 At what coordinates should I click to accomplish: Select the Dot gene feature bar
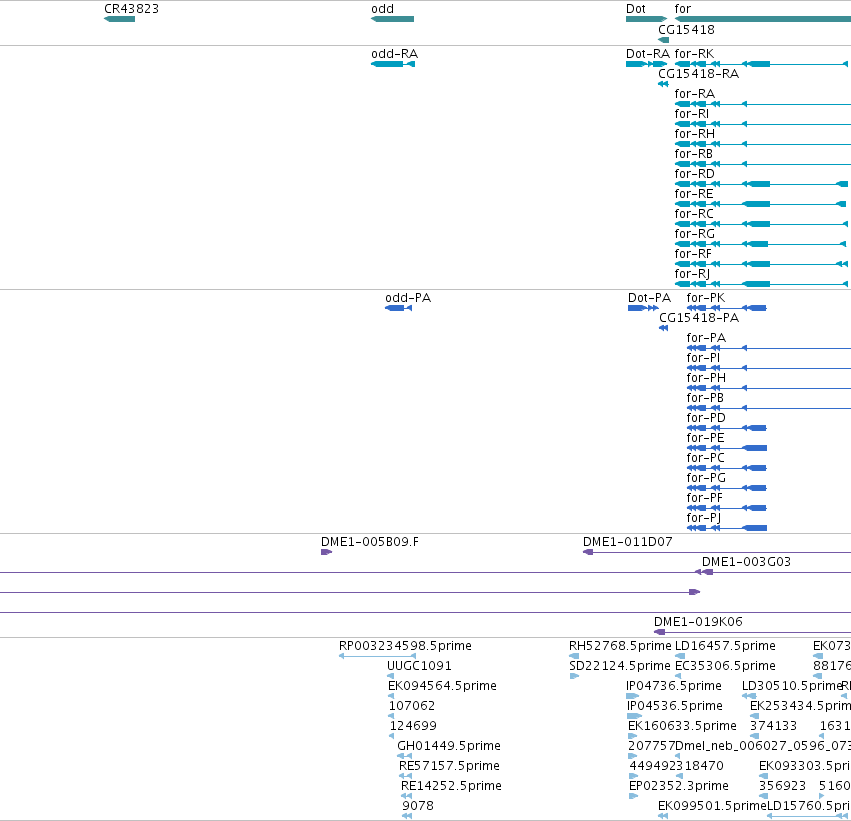coord(646,19)
